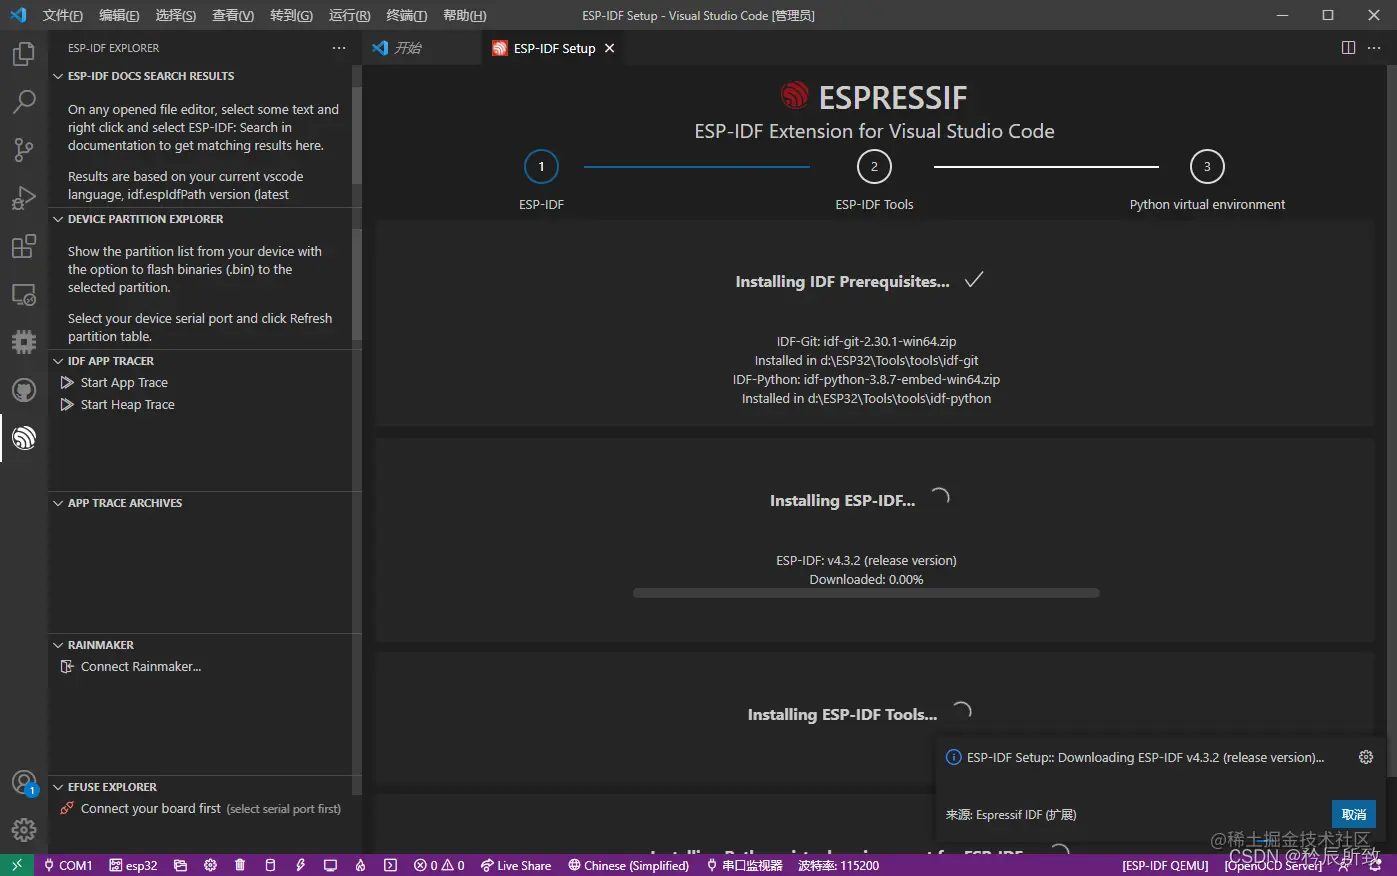1397x876 pixels.
Task: Click Chinese (Simplified) in status bar
Action: (x=629, y=865)
